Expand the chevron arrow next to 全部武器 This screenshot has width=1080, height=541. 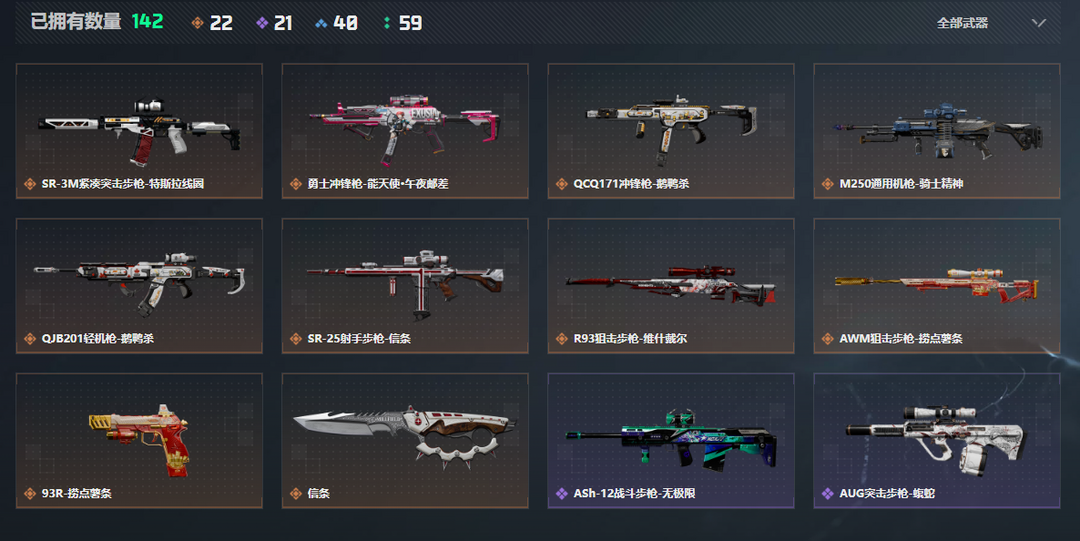[1039, 23]
